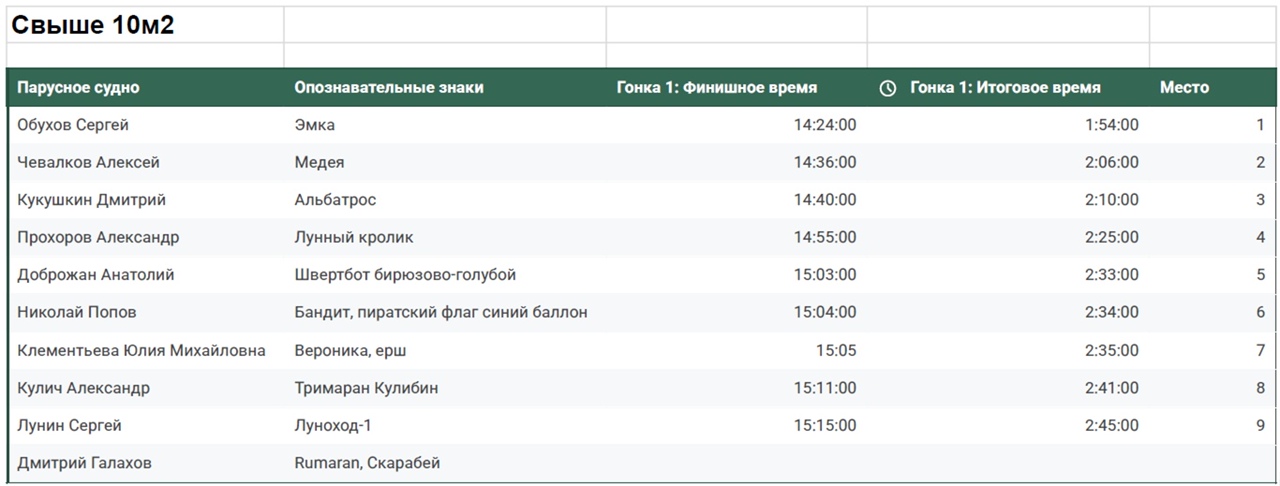
Task: Select the 'Швертбот бирюзово-голубой' cell
Action: (x=405, y=275)
